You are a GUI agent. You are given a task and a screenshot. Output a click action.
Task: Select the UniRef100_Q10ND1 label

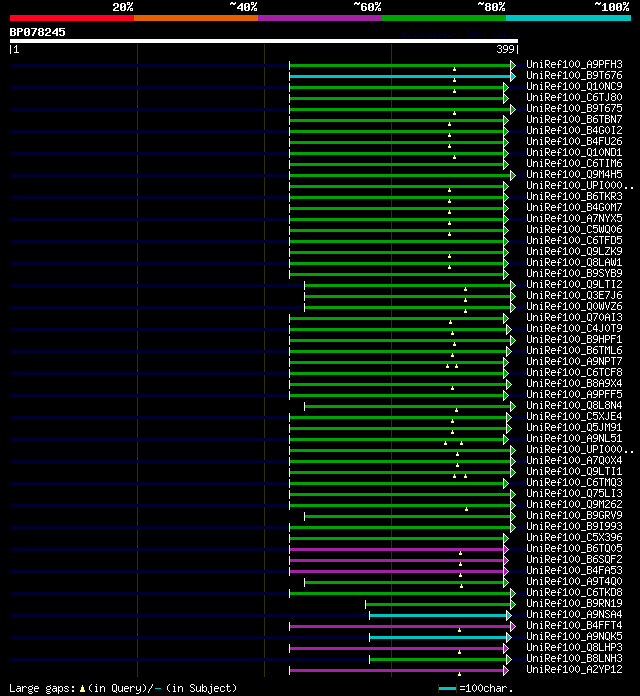pos(574,152)
